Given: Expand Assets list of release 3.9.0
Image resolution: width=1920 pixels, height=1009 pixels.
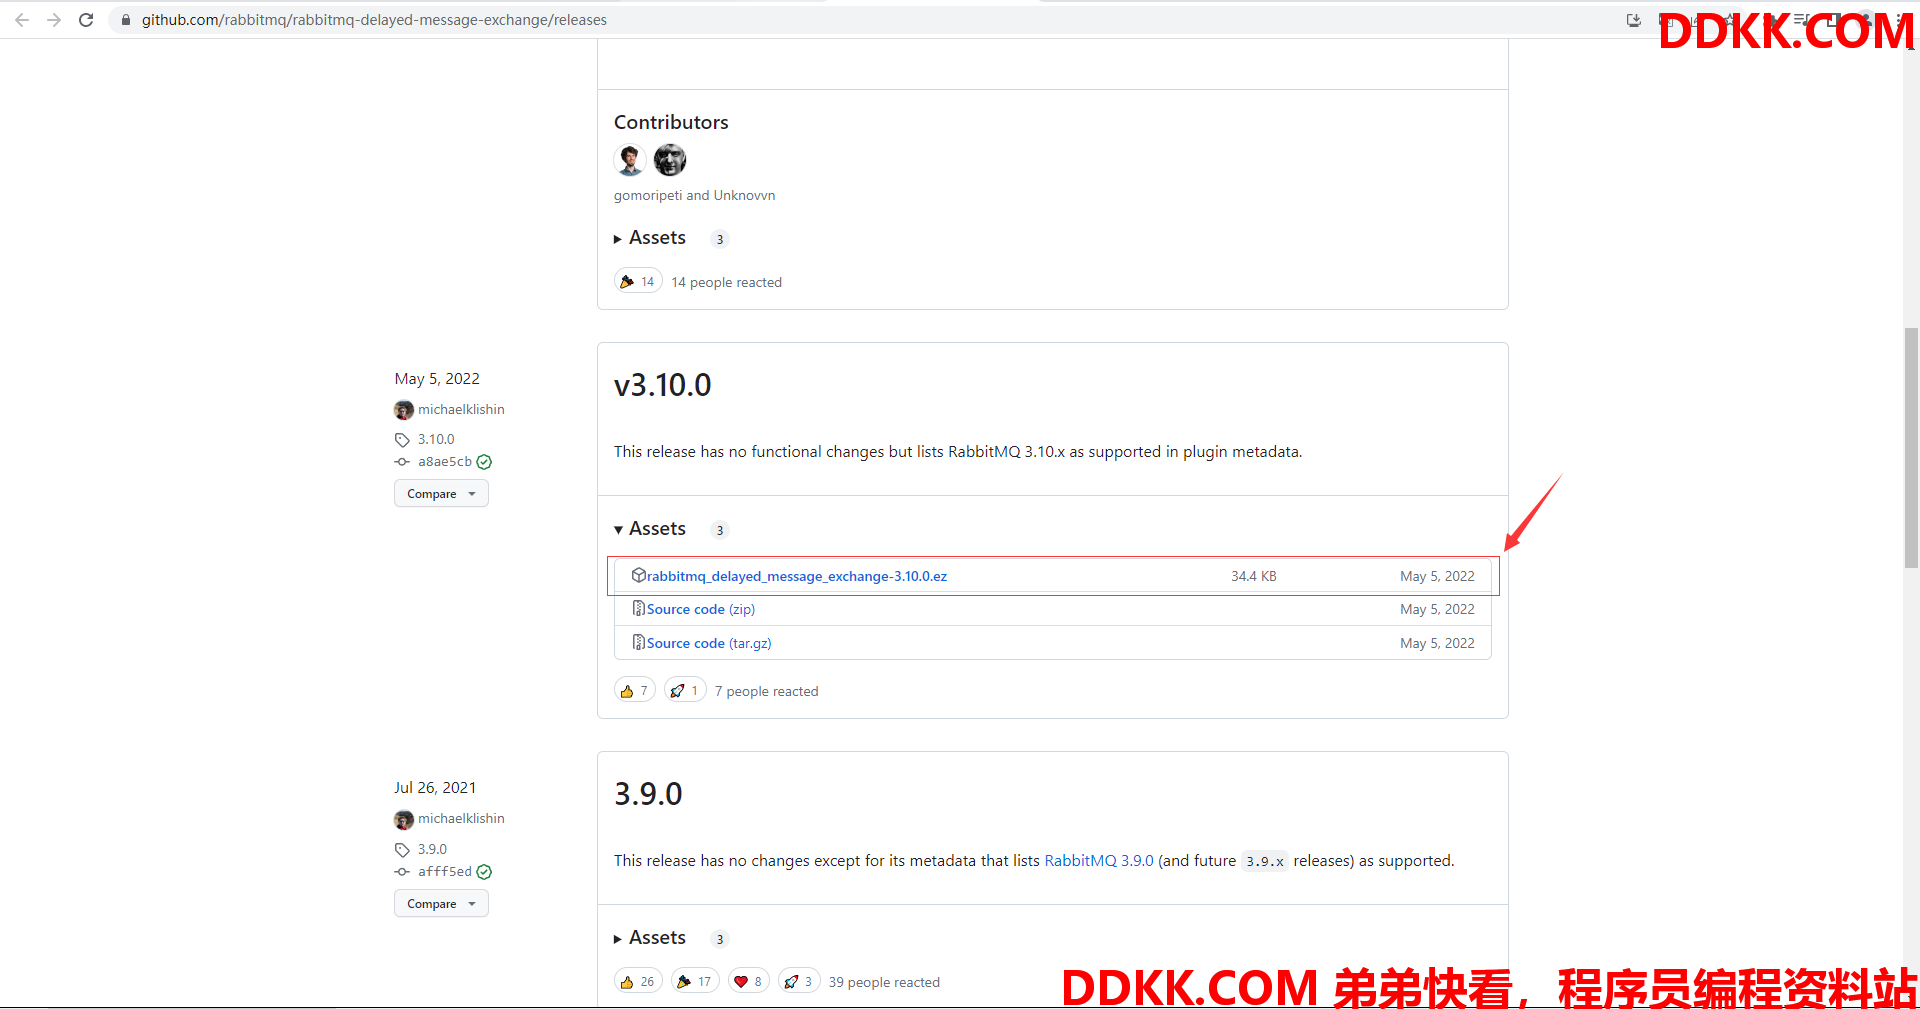Looking at the screenshot, I should (x=650, y=938).
